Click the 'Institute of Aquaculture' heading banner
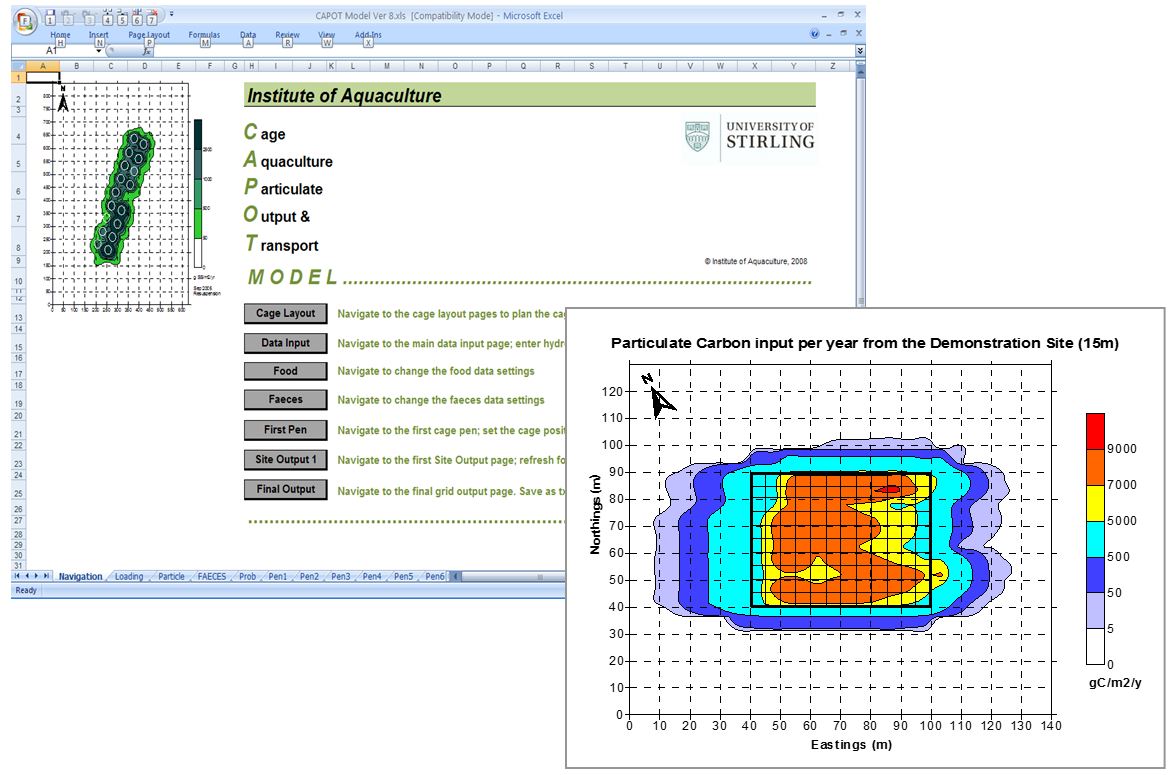Viewport: 1172px width, 775px height. click(x=530, y=95)
